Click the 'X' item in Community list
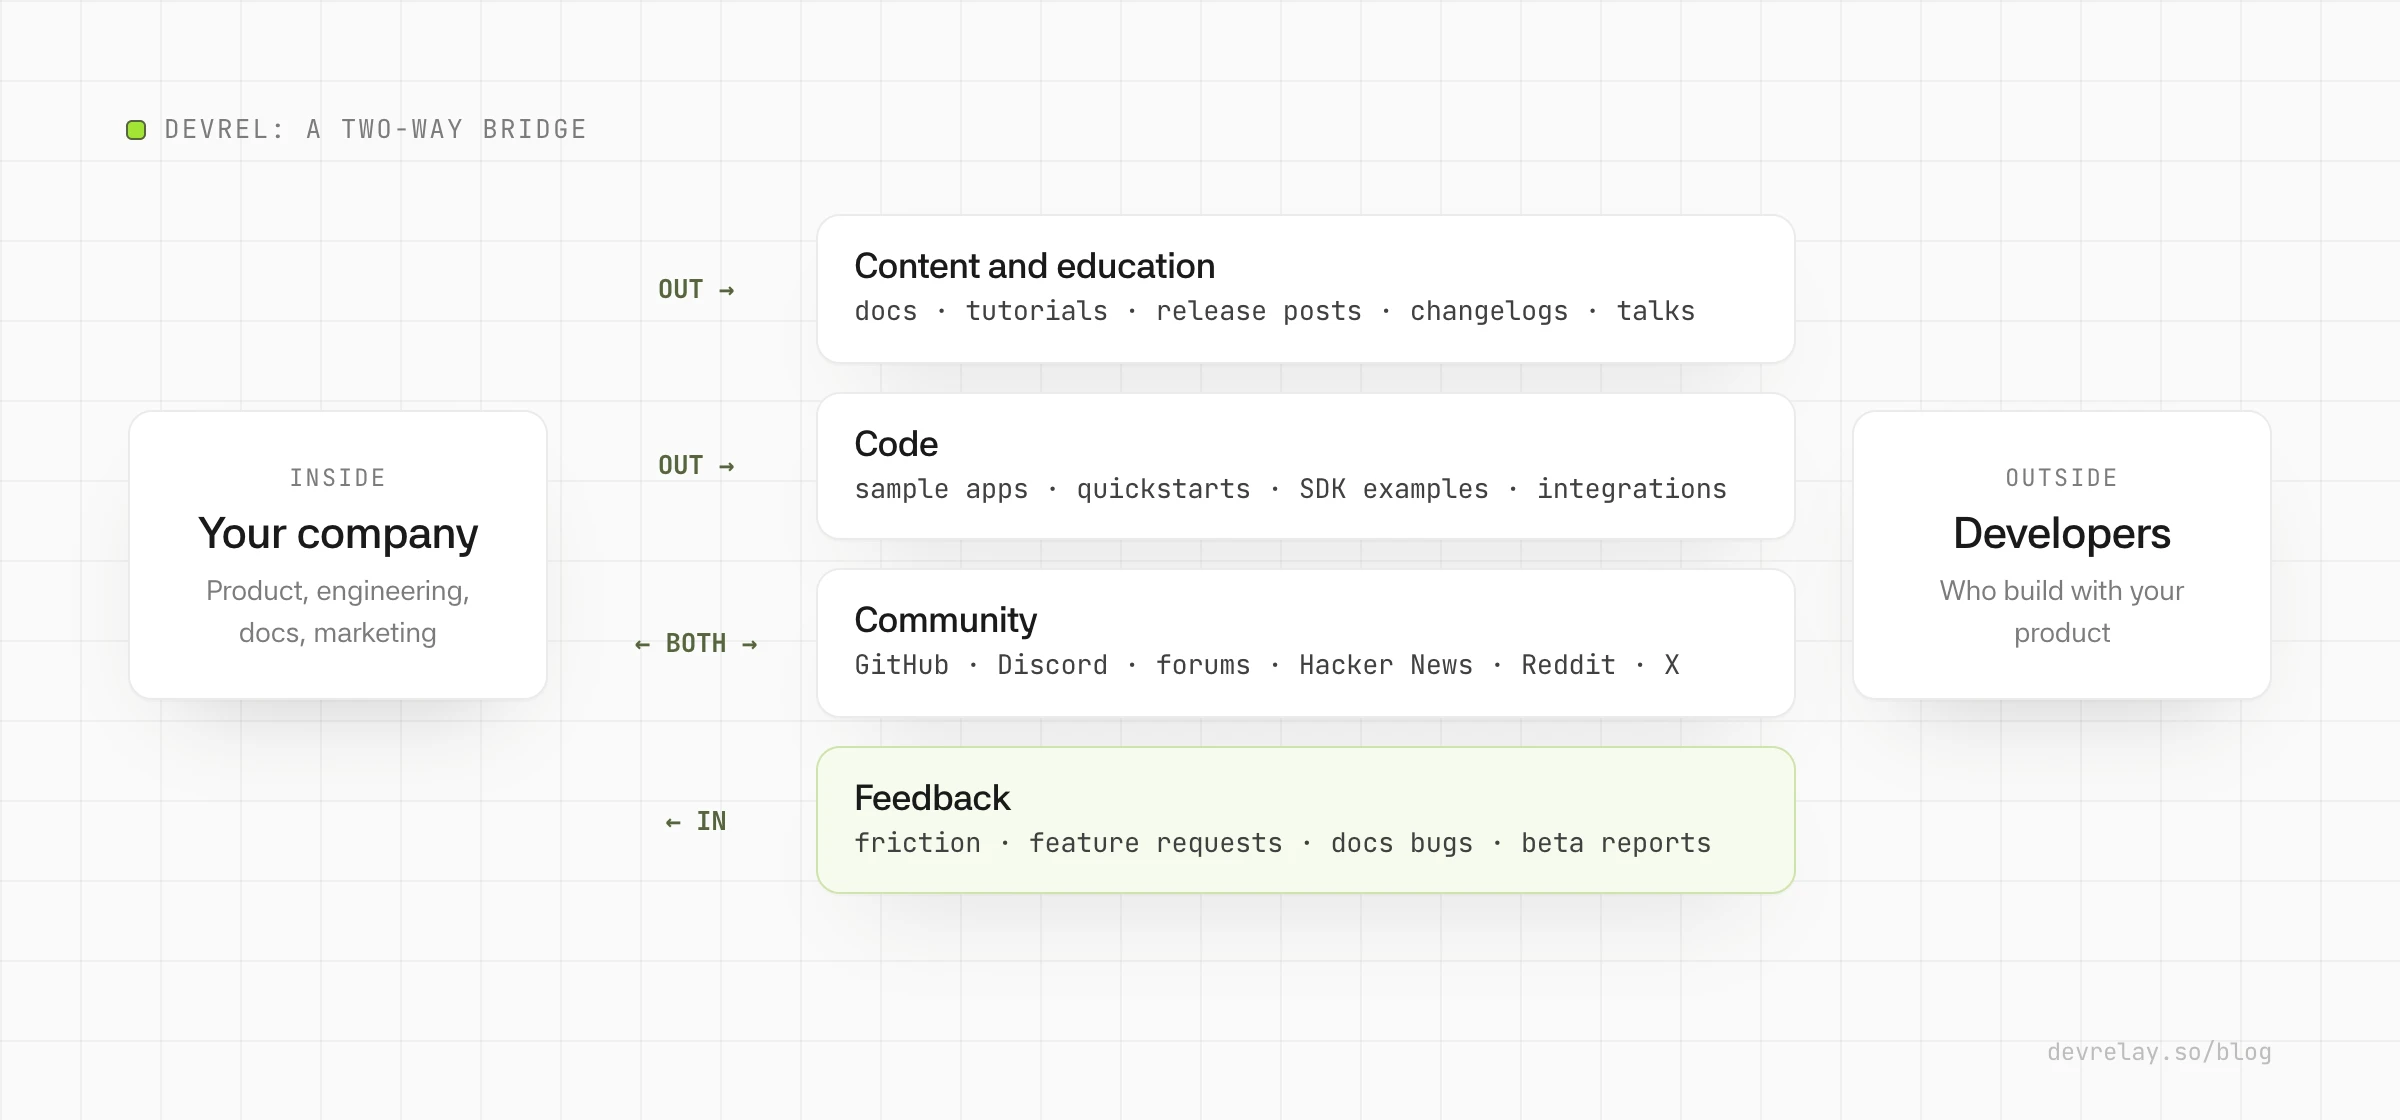The width and height of the screenshot is (2400, 1120). [x=1671, y=666]
